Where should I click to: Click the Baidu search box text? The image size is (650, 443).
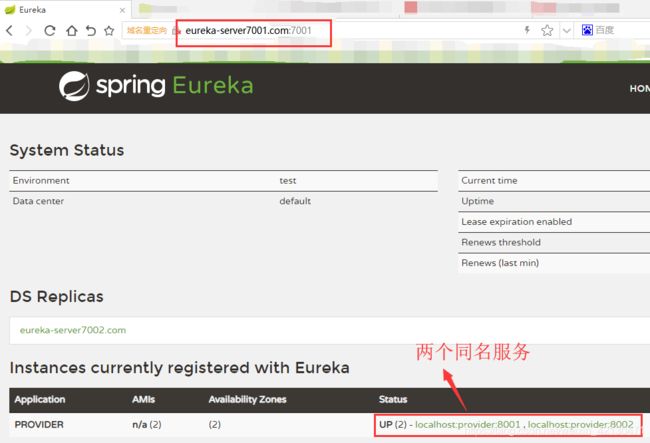click(x=604, y=30)
